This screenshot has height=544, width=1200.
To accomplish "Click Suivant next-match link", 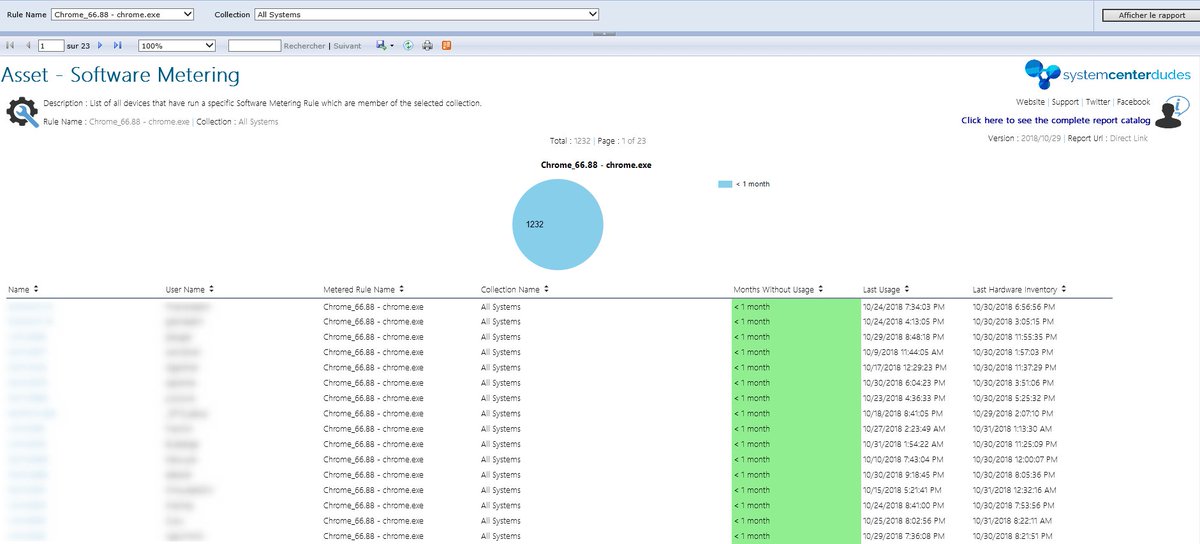I will tap(347, 46).
